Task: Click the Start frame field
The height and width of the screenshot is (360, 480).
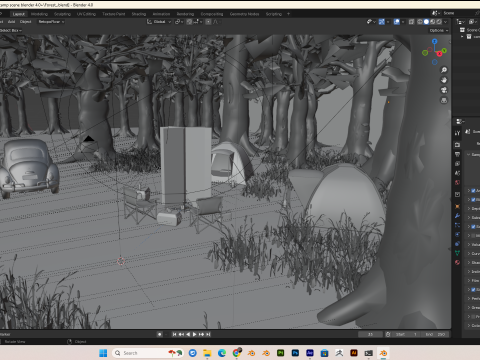Action: coord(406,334)
